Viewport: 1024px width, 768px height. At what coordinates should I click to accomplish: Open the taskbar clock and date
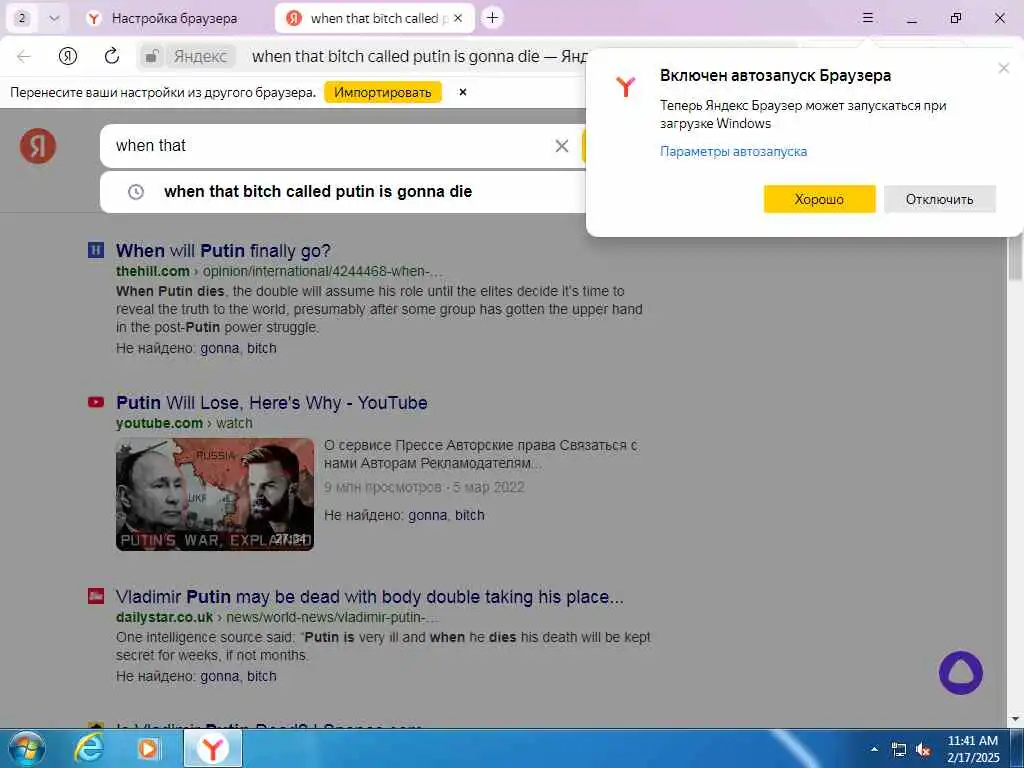[x=973, y=749]
